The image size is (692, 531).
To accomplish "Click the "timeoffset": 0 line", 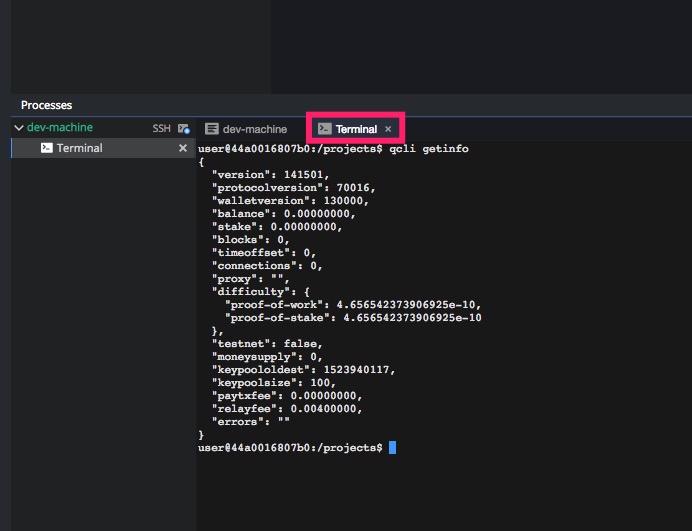I will click(264, 252).
